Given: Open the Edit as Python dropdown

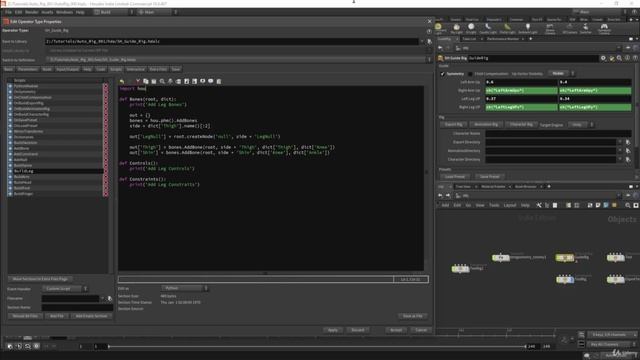Looking at the screenshot, I should (184, 288).
